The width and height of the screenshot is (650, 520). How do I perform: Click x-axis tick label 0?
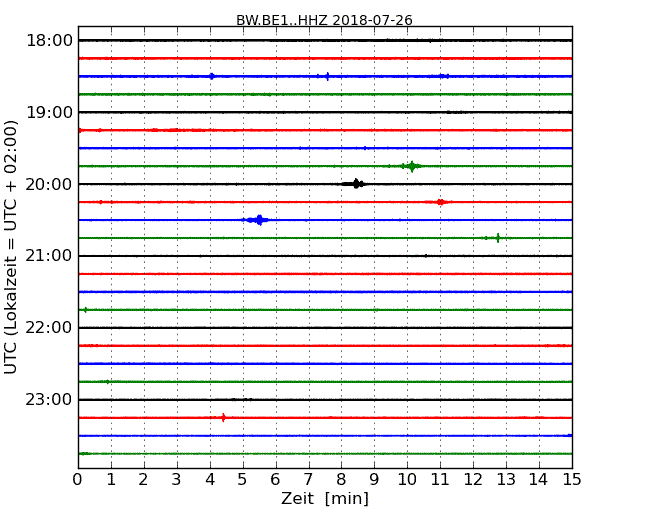tap(78, 480)
